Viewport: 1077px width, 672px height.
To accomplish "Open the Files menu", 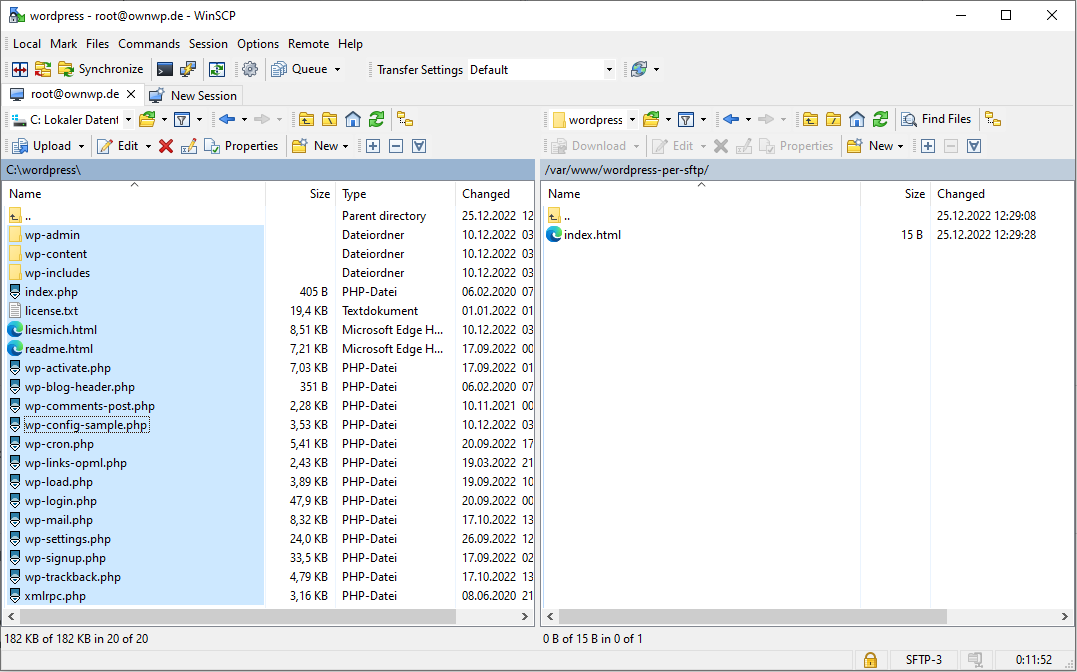I will click(x=98, y=43).
